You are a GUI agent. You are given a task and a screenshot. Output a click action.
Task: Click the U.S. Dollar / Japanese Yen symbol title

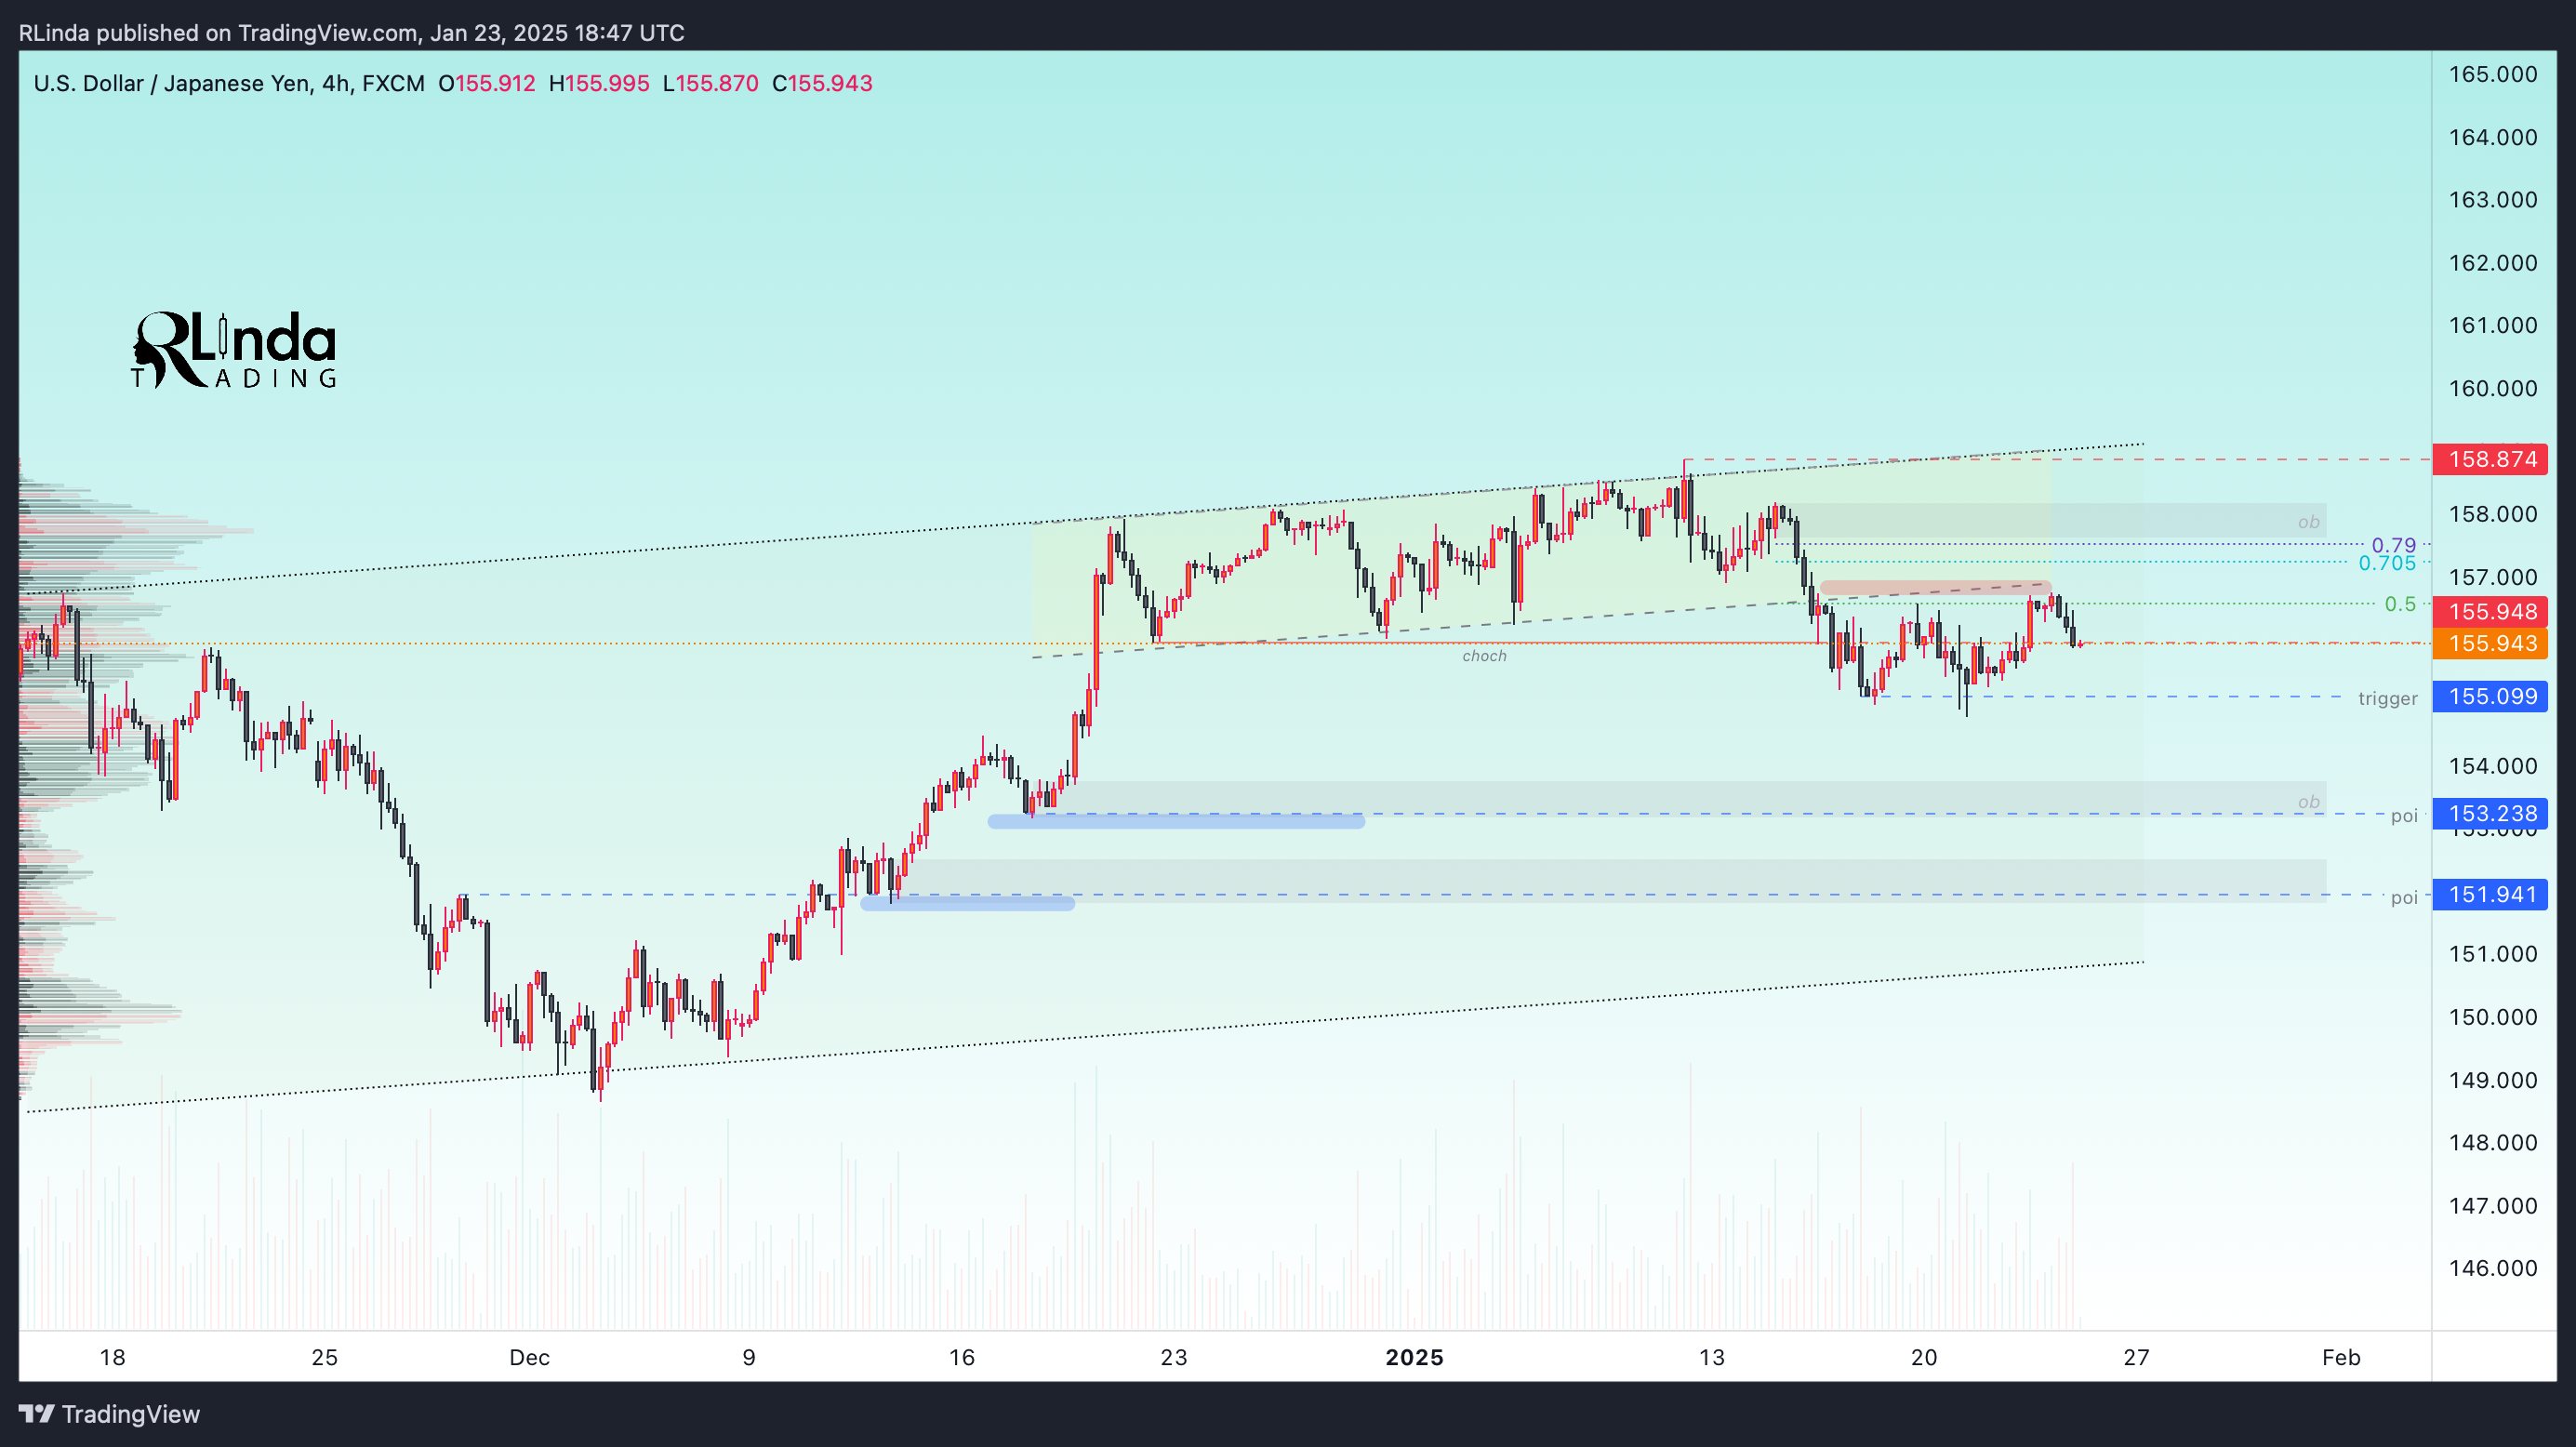coord(229,83)
